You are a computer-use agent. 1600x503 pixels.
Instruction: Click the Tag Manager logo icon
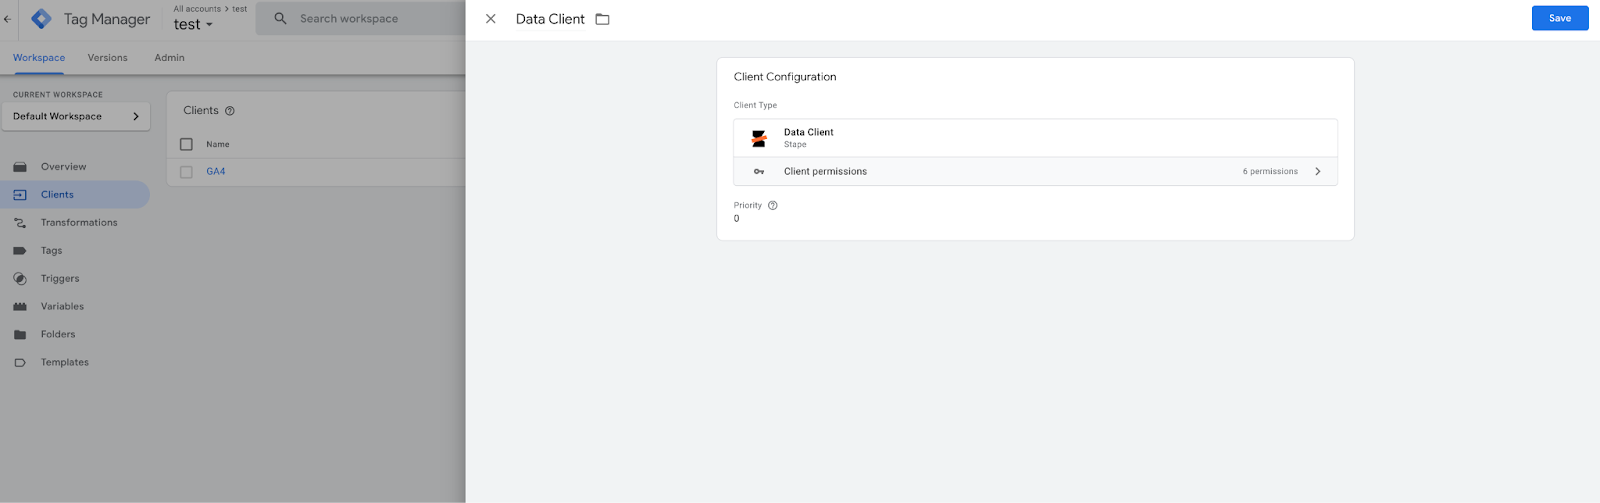coord(41,19)
